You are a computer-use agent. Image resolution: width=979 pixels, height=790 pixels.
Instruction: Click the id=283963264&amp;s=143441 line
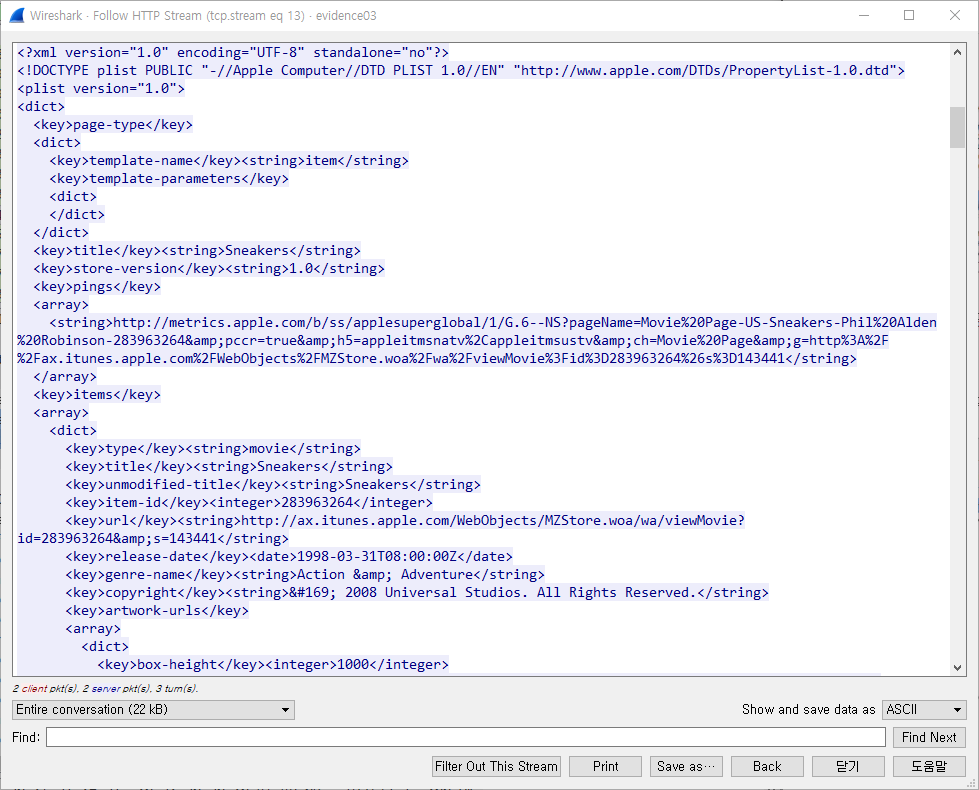pyautogui.click(x=153, y=538)
